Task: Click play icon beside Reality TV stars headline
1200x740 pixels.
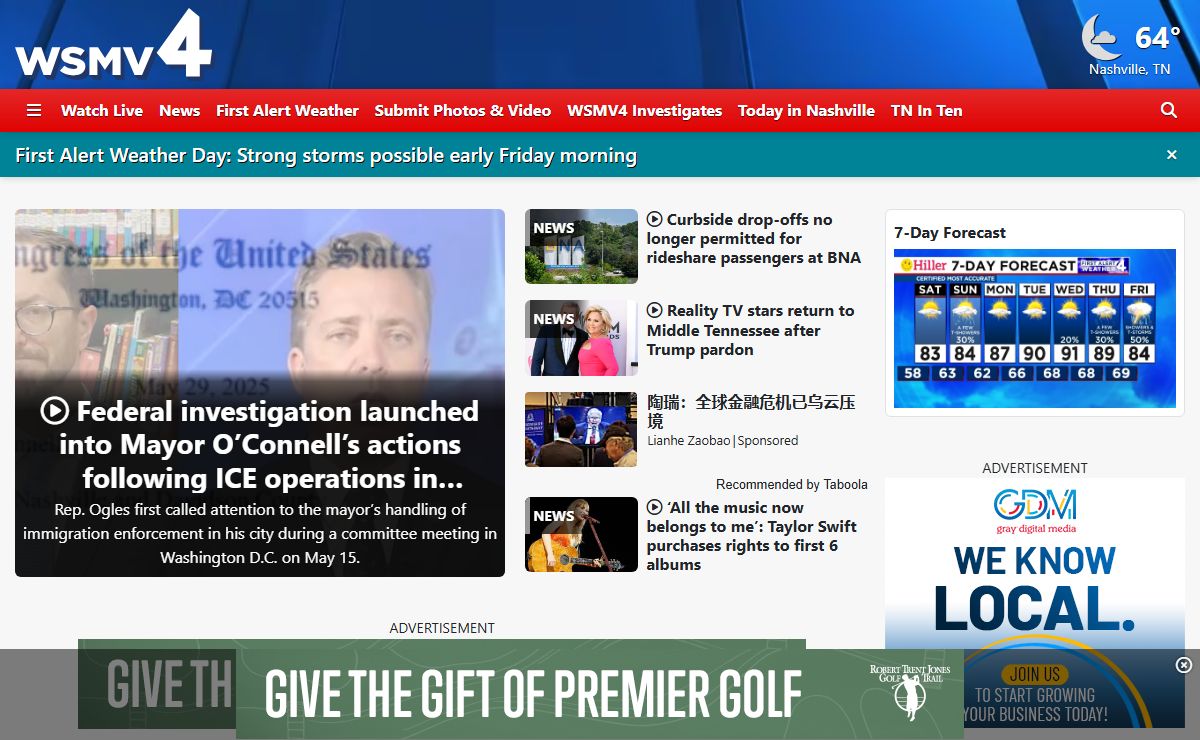Action: (x=655, y=310)
